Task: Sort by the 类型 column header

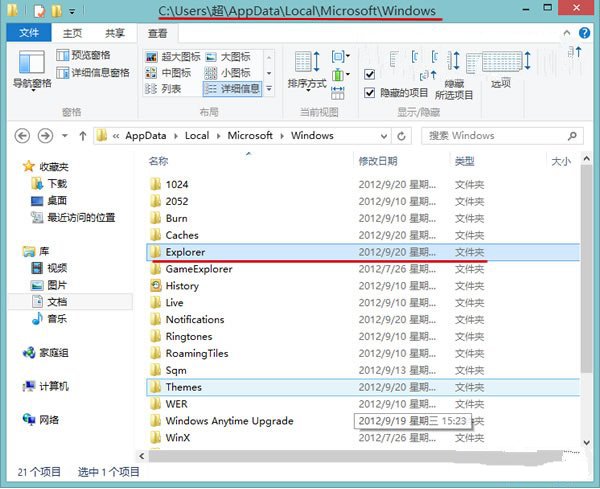Action: click(x=465, y=161)
